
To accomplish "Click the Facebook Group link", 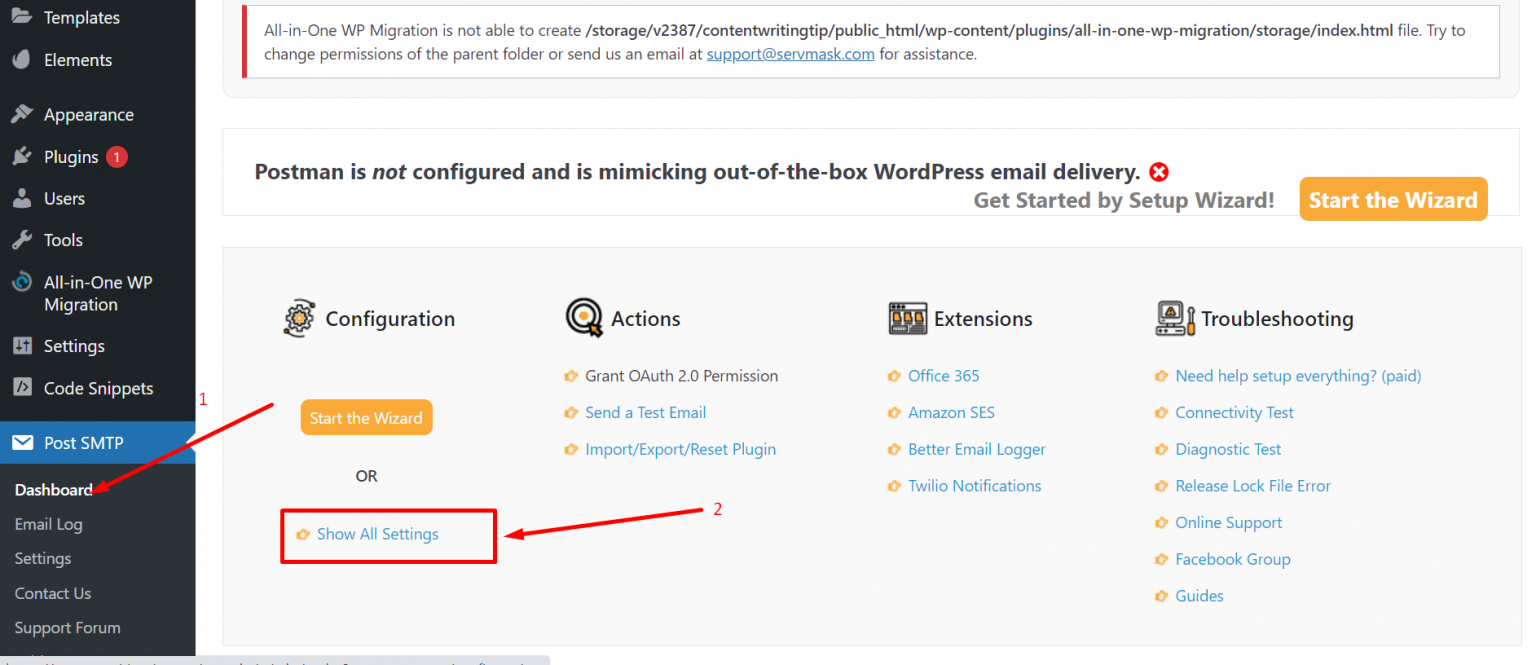I will (x=1232, y=559).
